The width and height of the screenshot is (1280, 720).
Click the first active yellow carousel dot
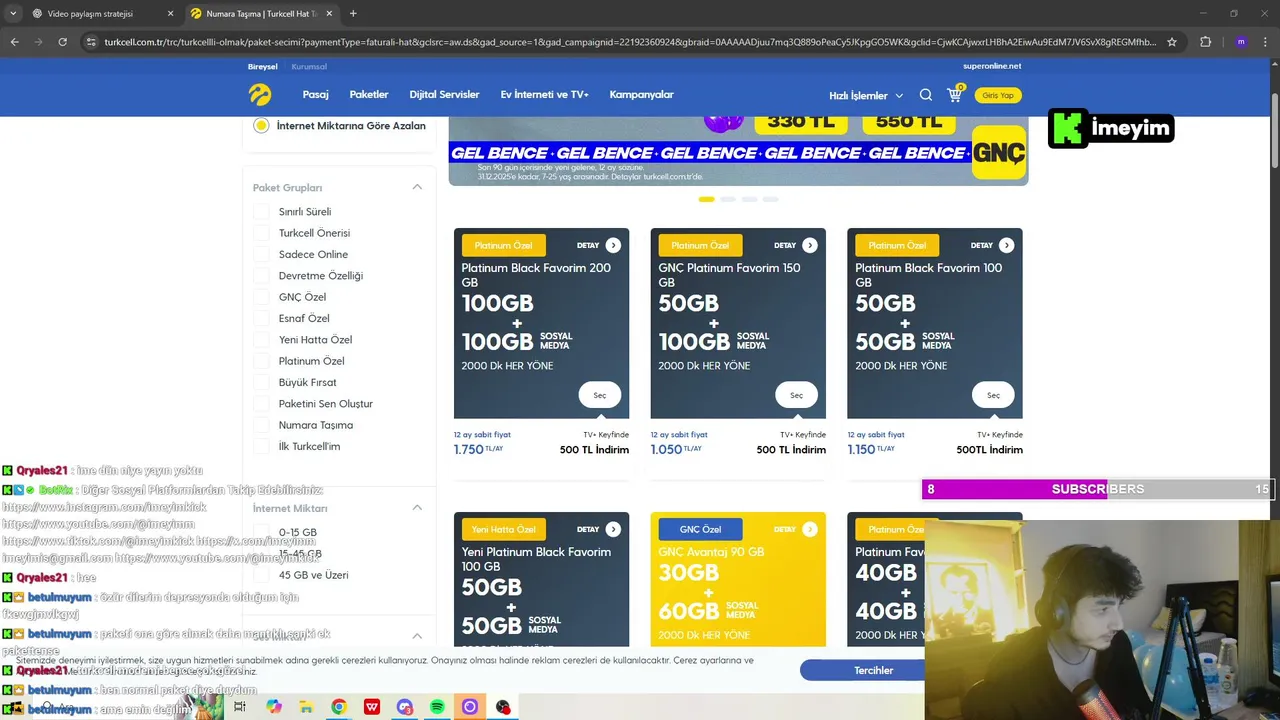pos(706,199)
